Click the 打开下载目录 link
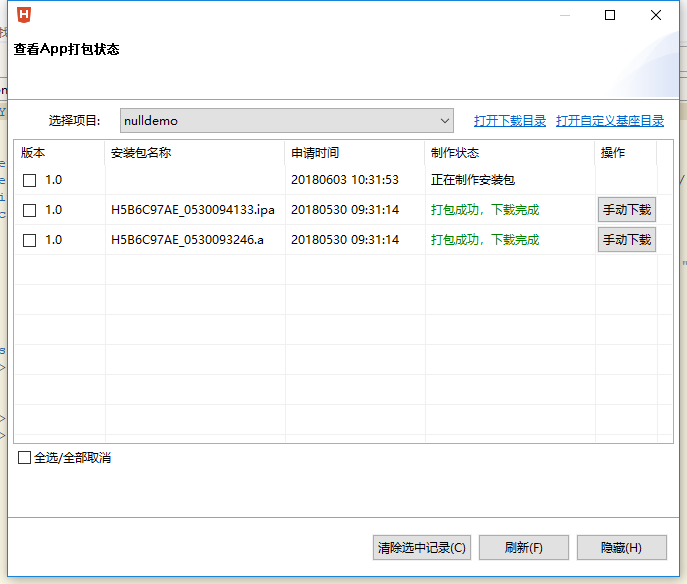687x584 pixels. 510,121
